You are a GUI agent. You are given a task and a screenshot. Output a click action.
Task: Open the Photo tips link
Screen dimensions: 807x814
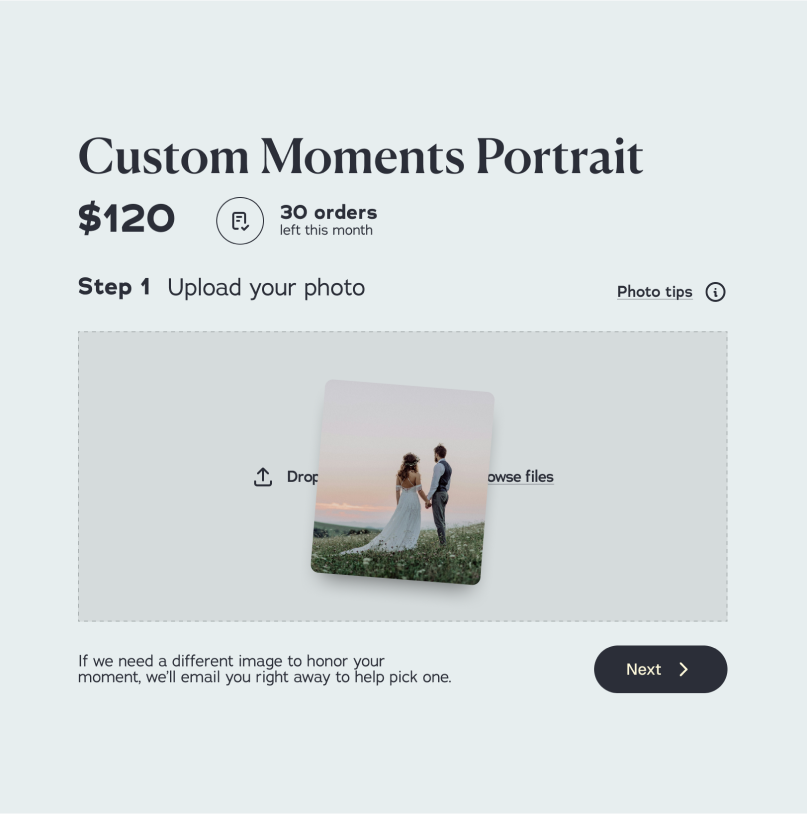point(654,292)
